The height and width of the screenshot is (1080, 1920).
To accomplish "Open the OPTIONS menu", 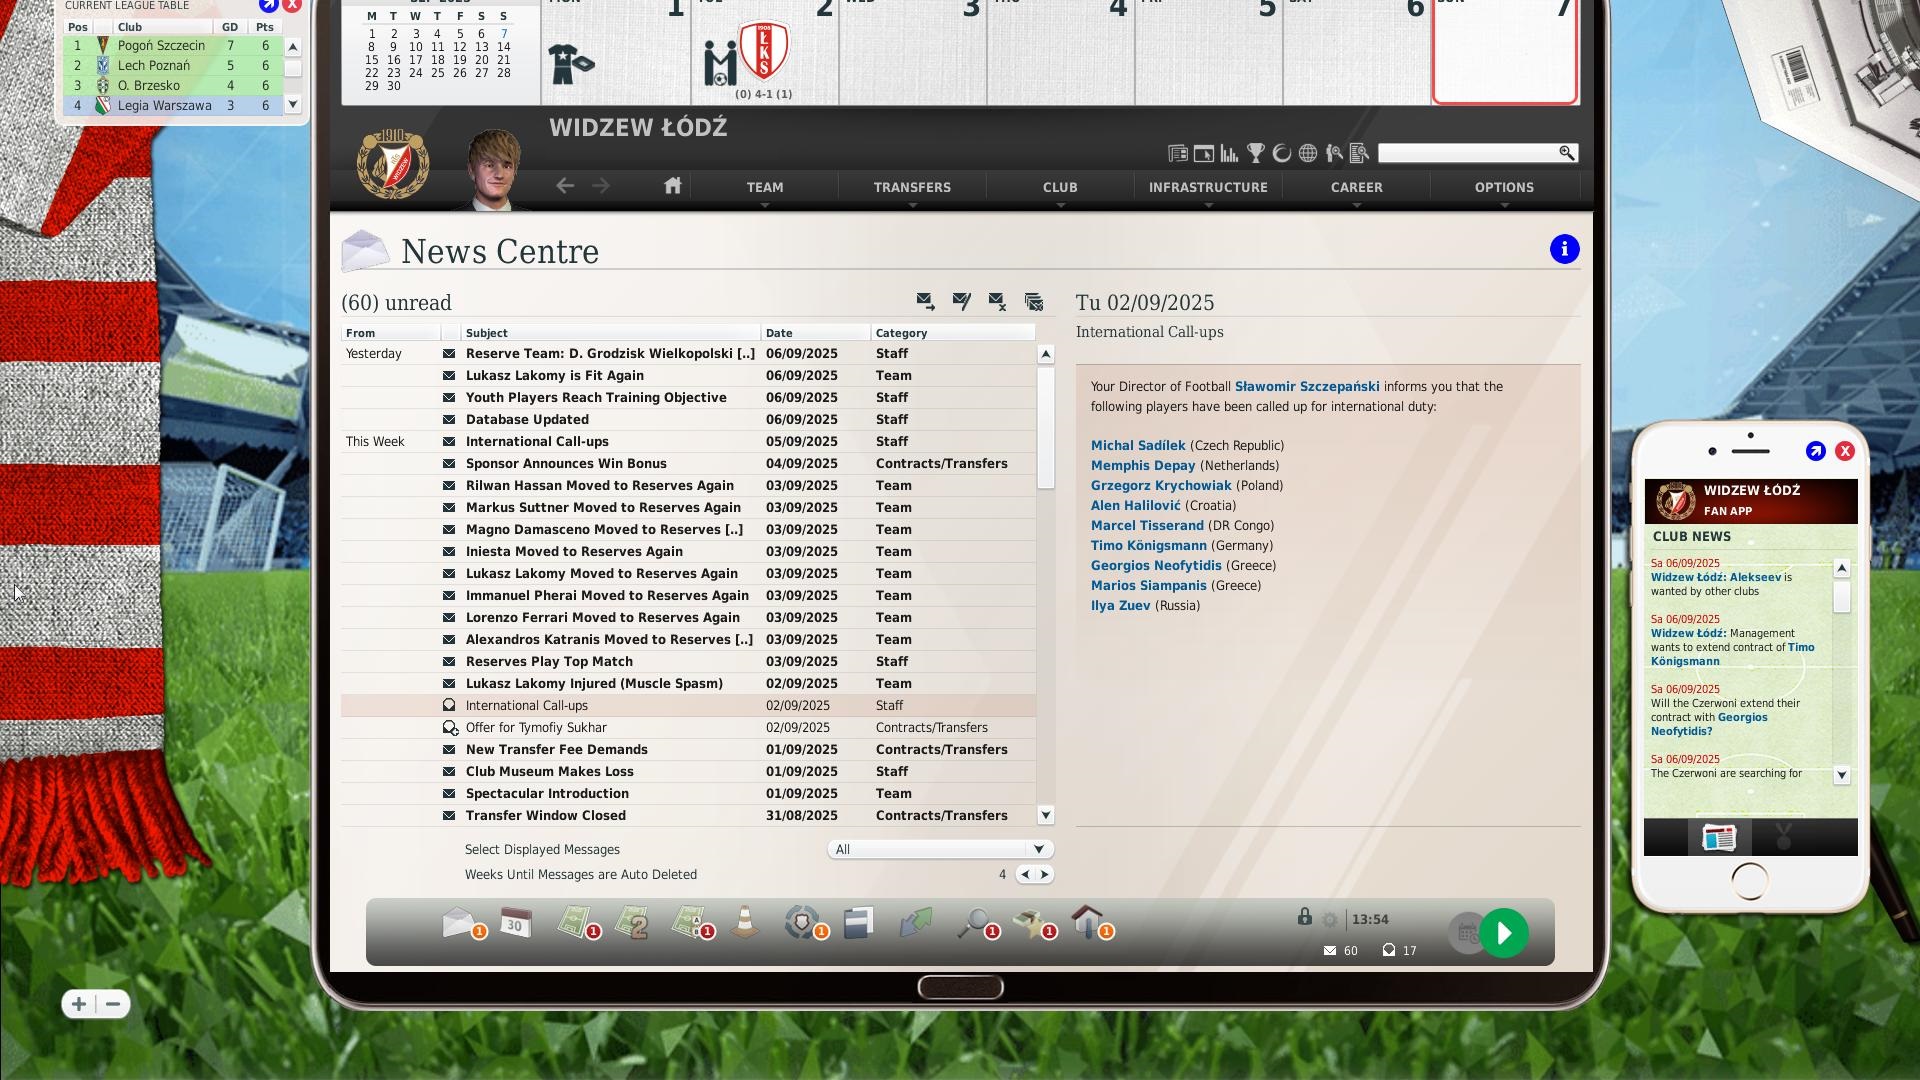I will (x=1504, y=187).
